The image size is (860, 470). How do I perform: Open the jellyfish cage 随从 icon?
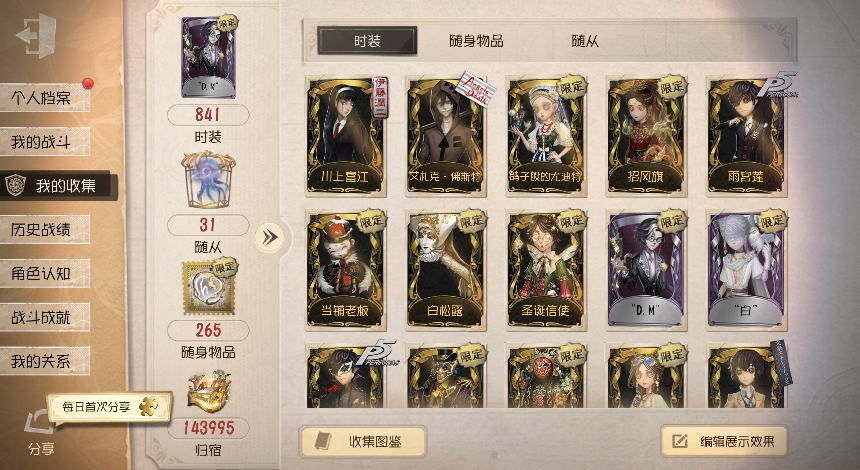[208, 181]
